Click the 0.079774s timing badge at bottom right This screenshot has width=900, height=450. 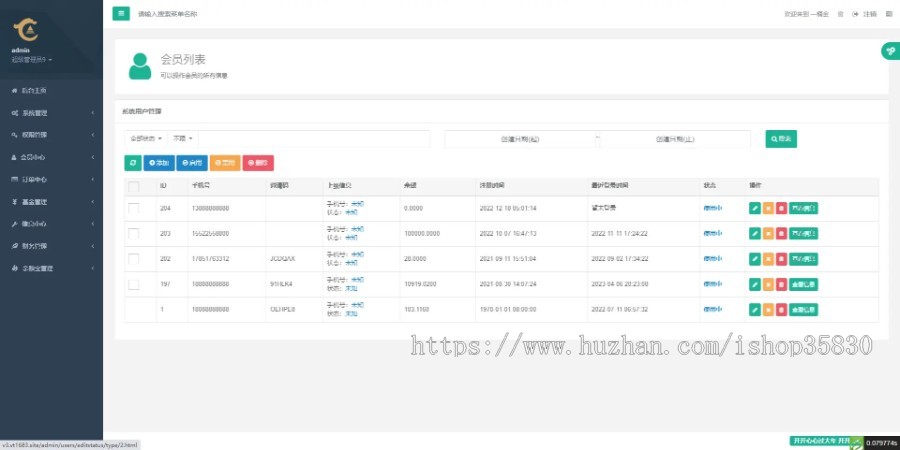882,443
